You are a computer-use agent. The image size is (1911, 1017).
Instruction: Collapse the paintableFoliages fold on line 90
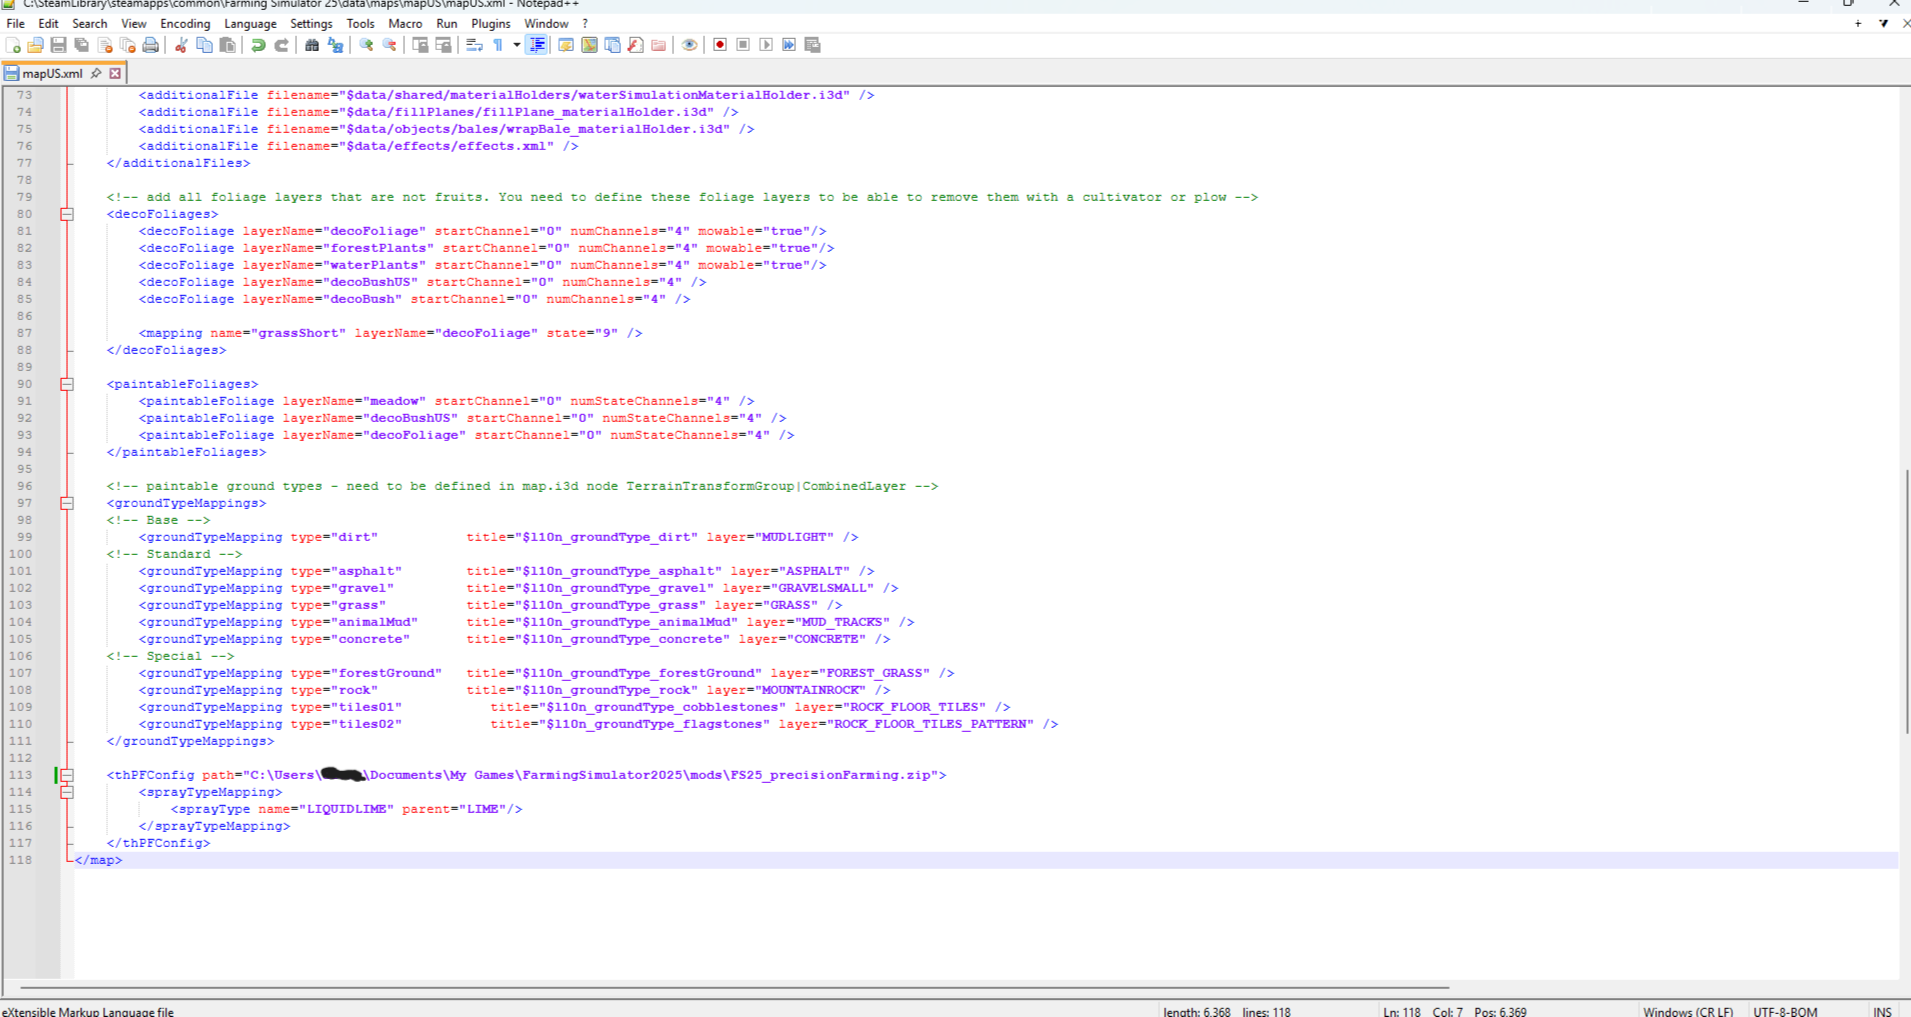(67, 384)
